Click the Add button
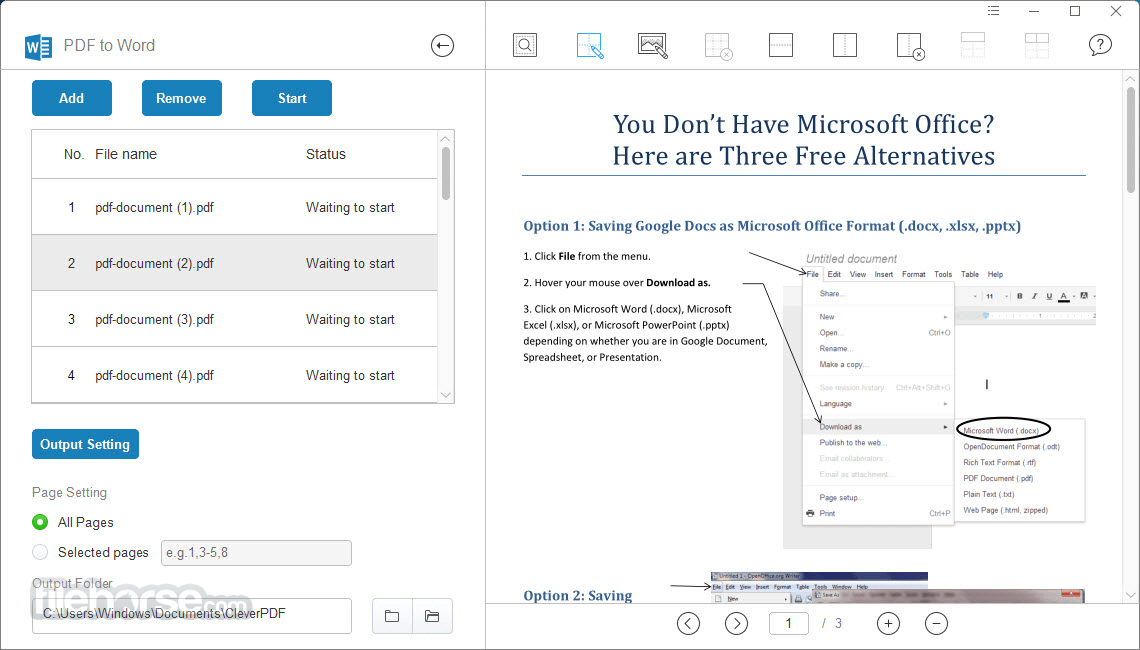Image resolution: width=1140 pixels, height=650 pixels. tap(72, 98)
